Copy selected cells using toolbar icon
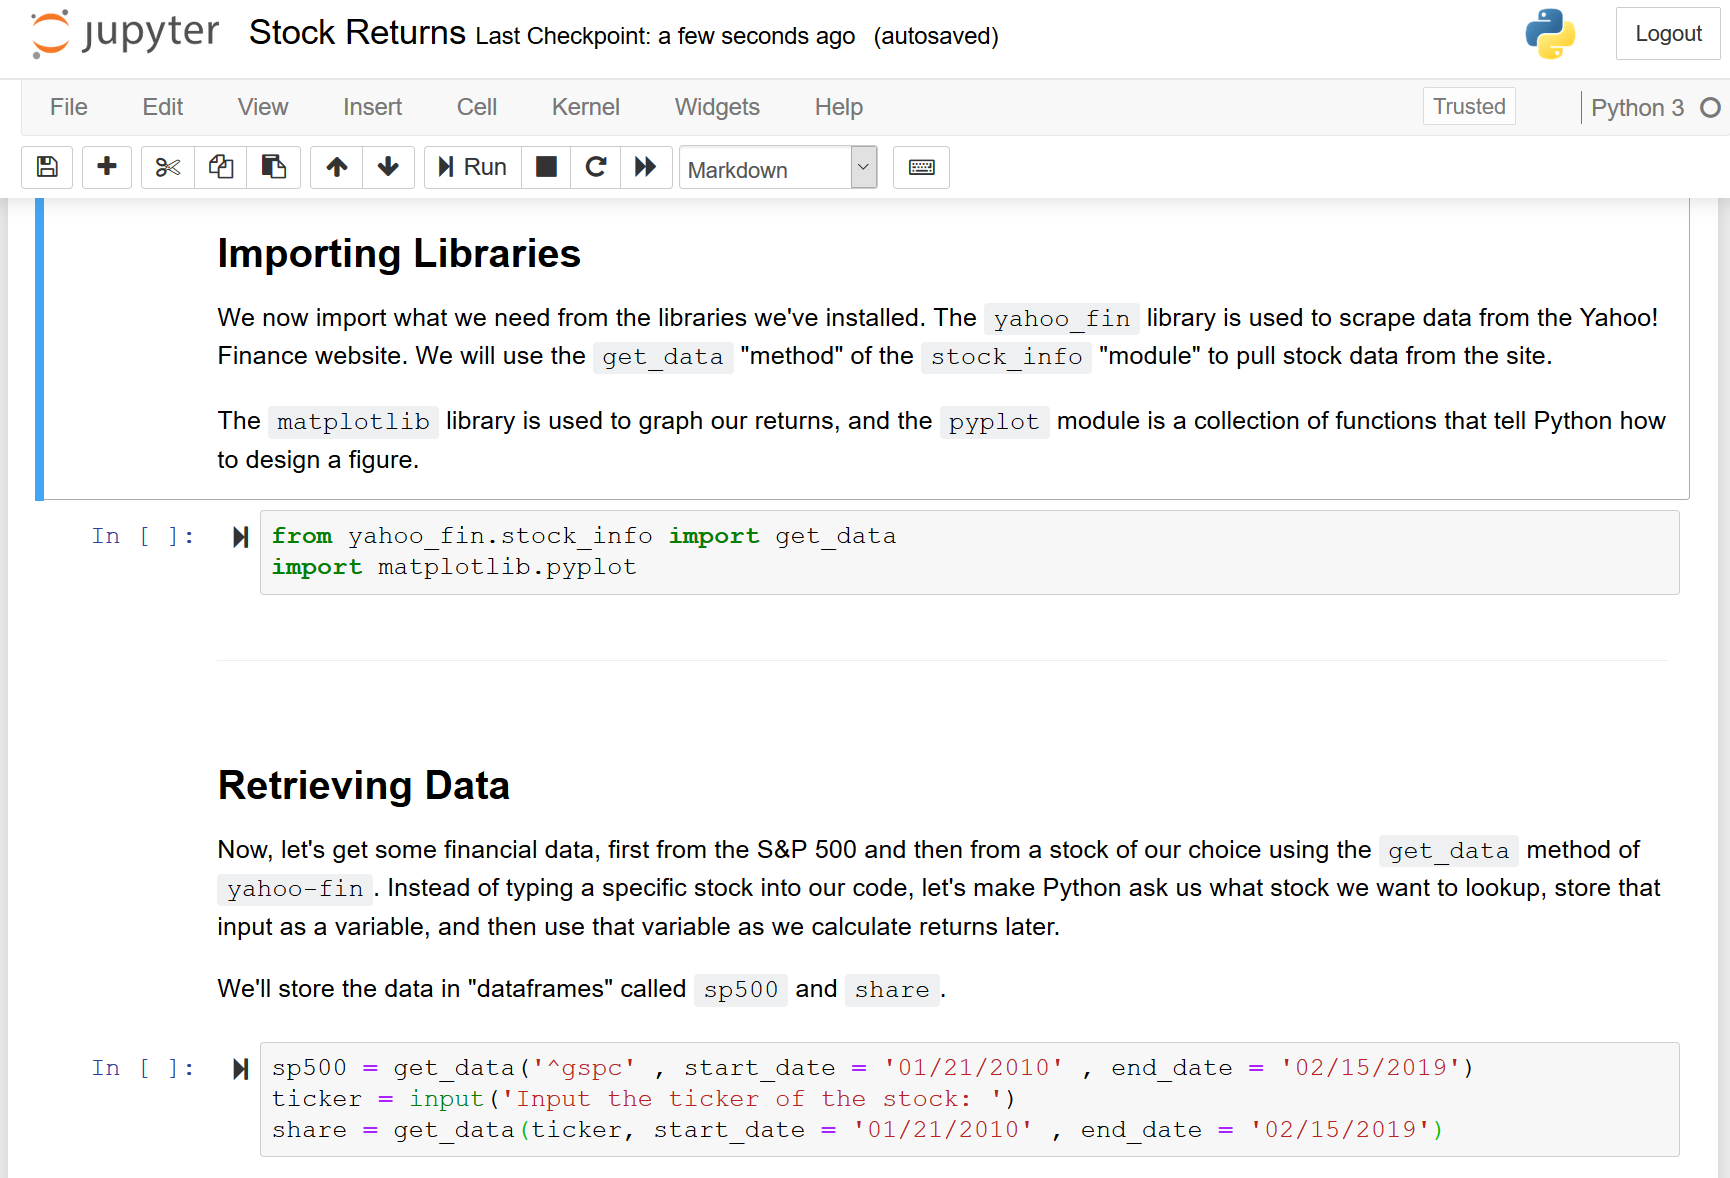 coord(221,167)
